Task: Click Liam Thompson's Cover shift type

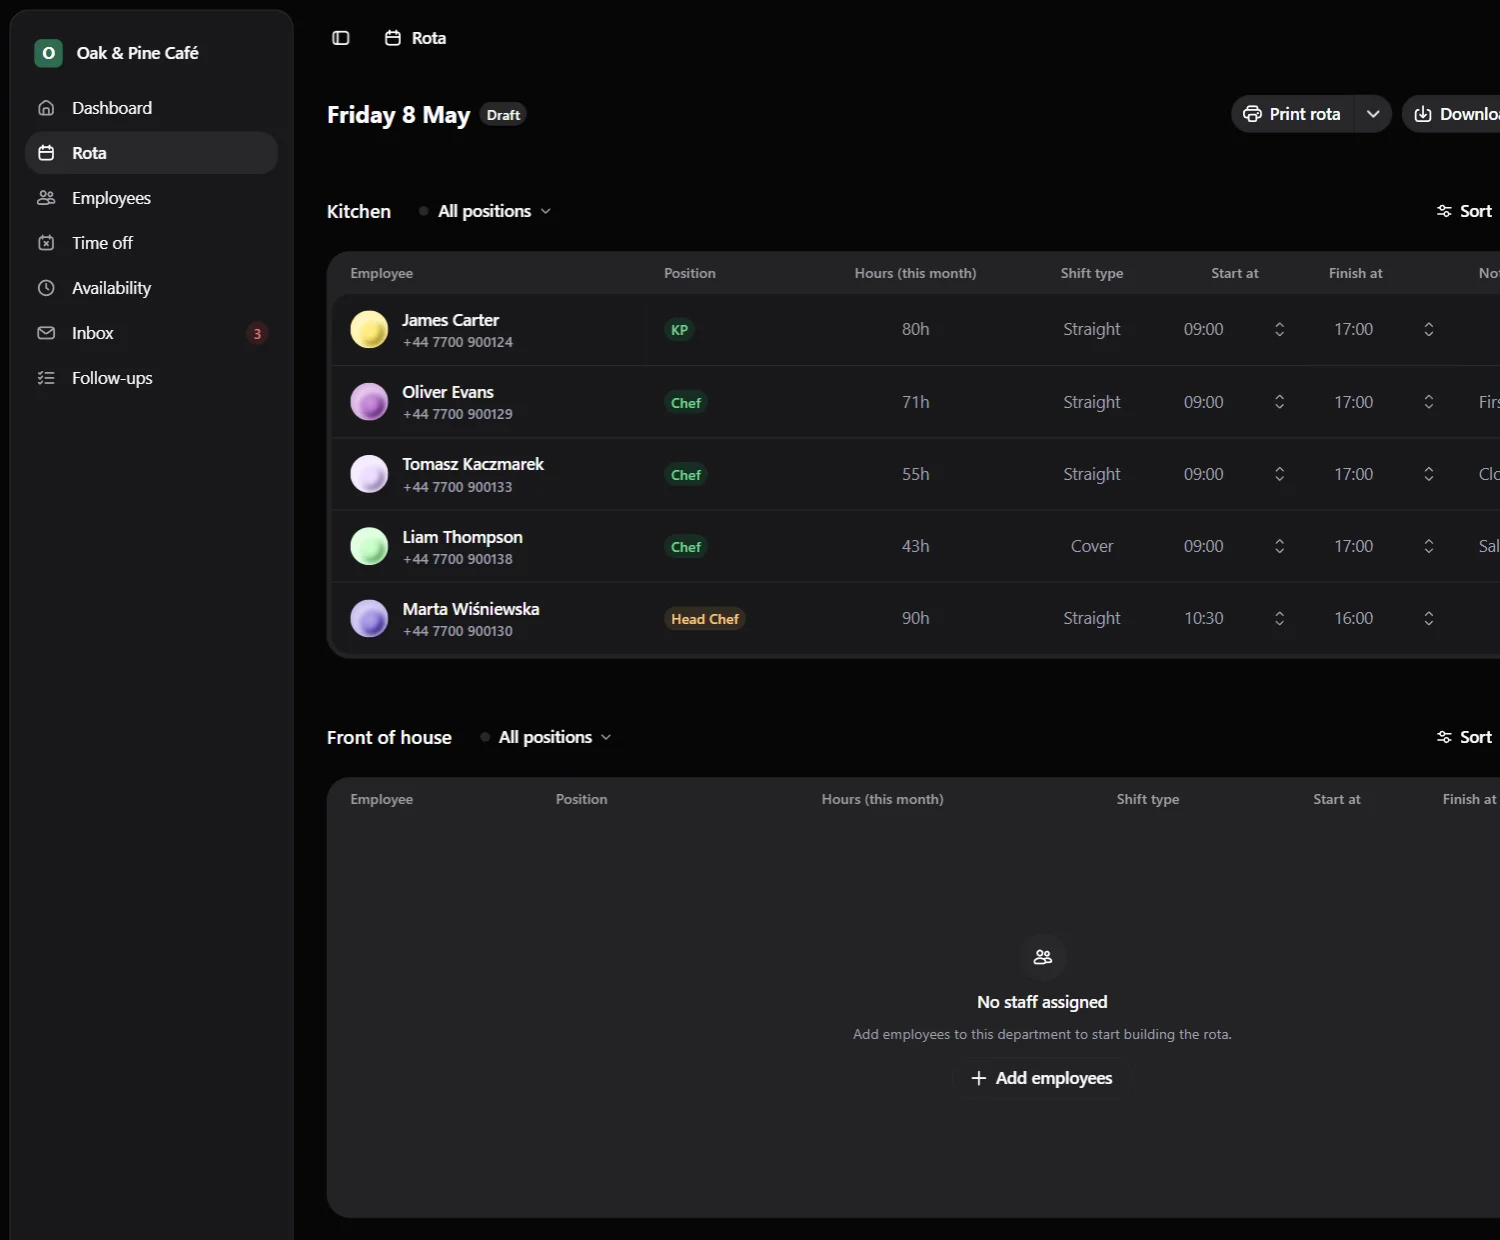Action: (1092, 546)
